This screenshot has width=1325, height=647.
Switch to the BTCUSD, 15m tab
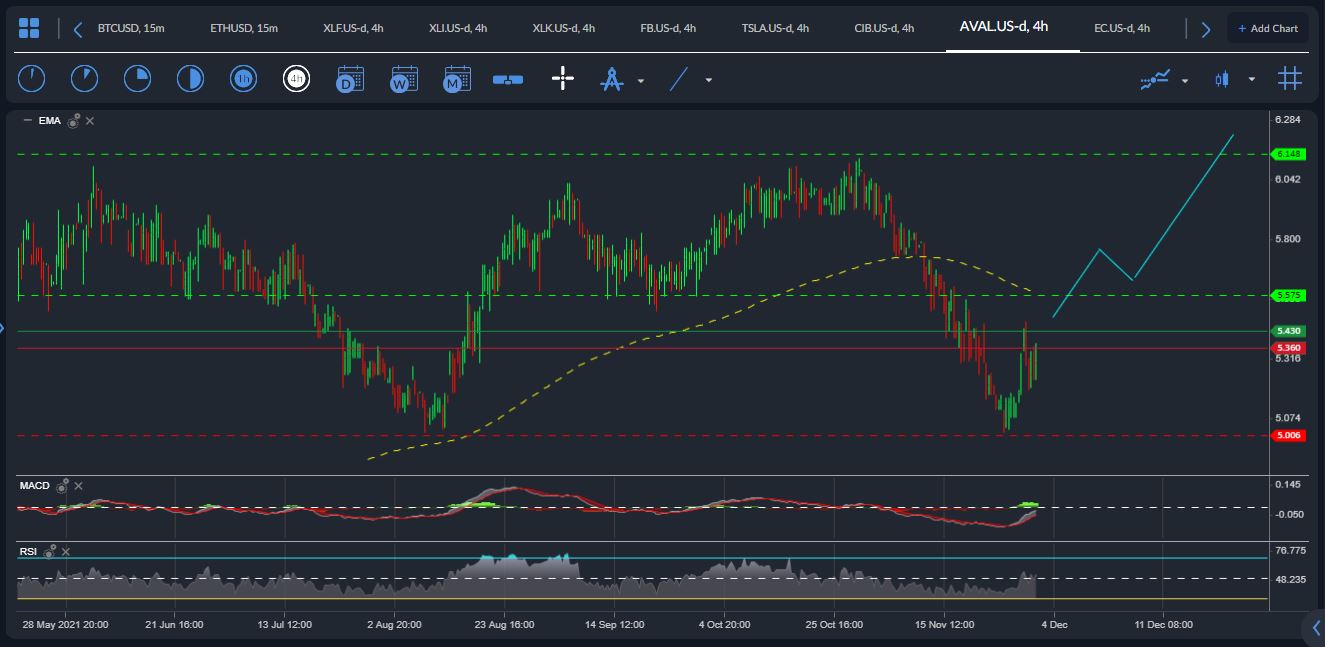(131, 28)
